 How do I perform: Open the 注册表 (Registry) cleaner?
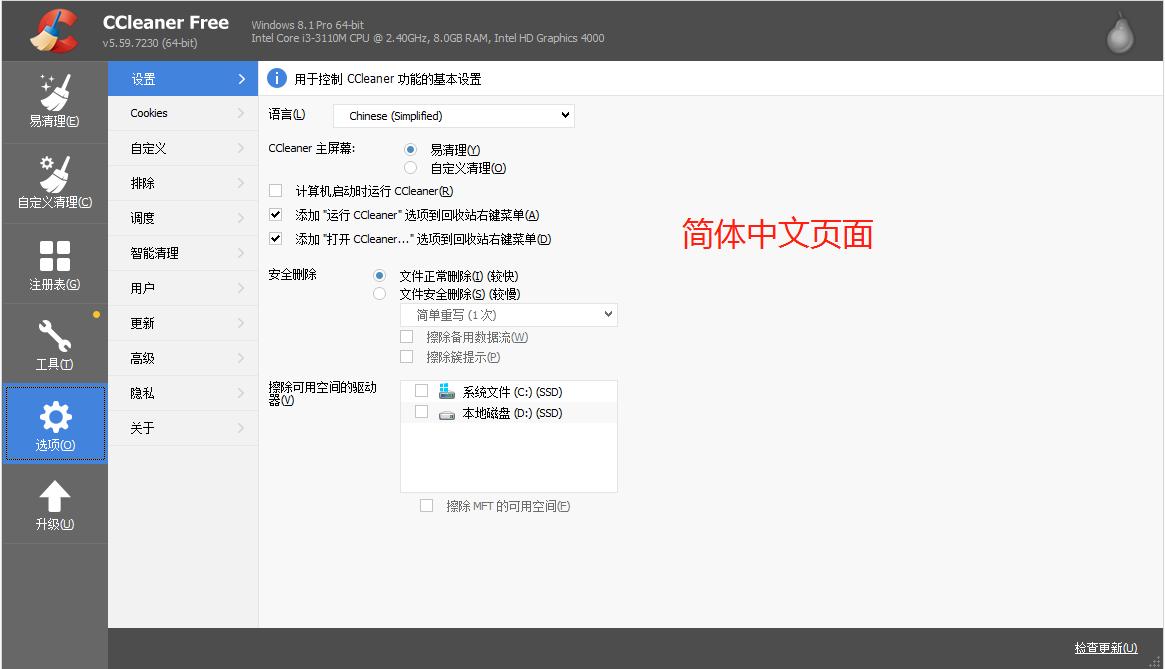[55, 262]
